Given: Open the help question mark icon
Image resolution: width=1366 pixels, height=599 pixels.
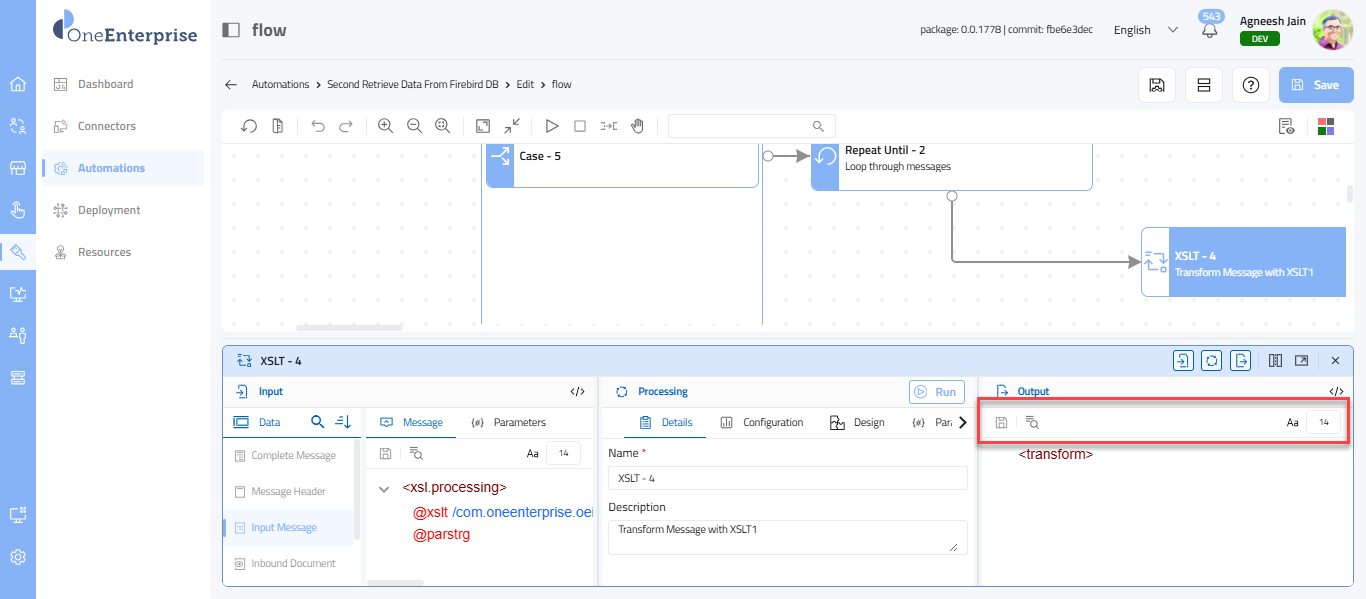Looking at the screenshot, I should 1250,85.
